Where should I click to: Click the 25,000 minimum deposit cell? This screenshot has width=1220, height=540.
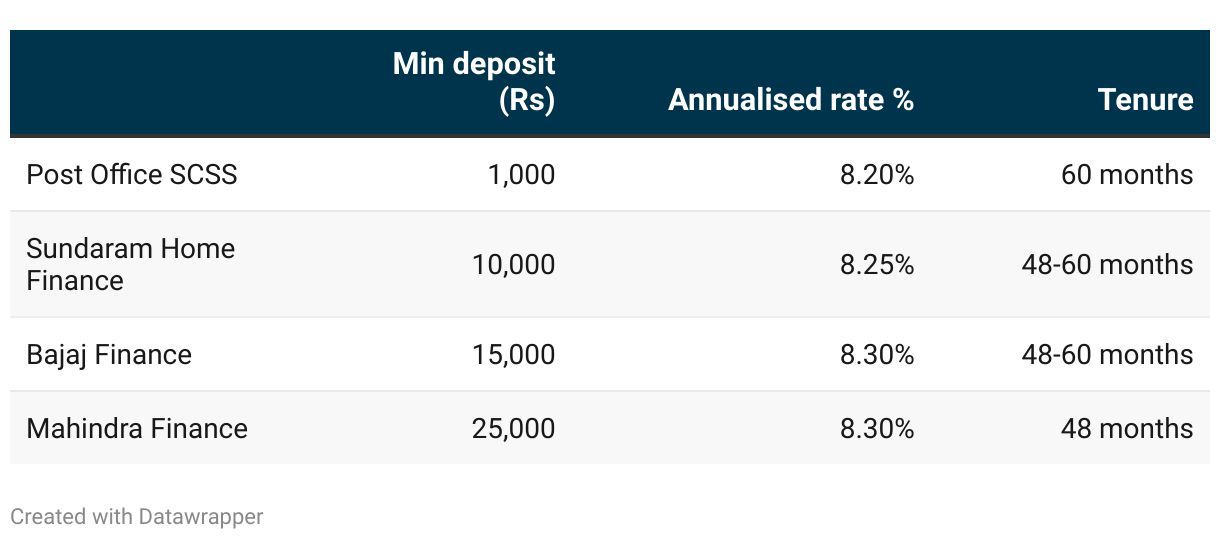coord(512,429)
